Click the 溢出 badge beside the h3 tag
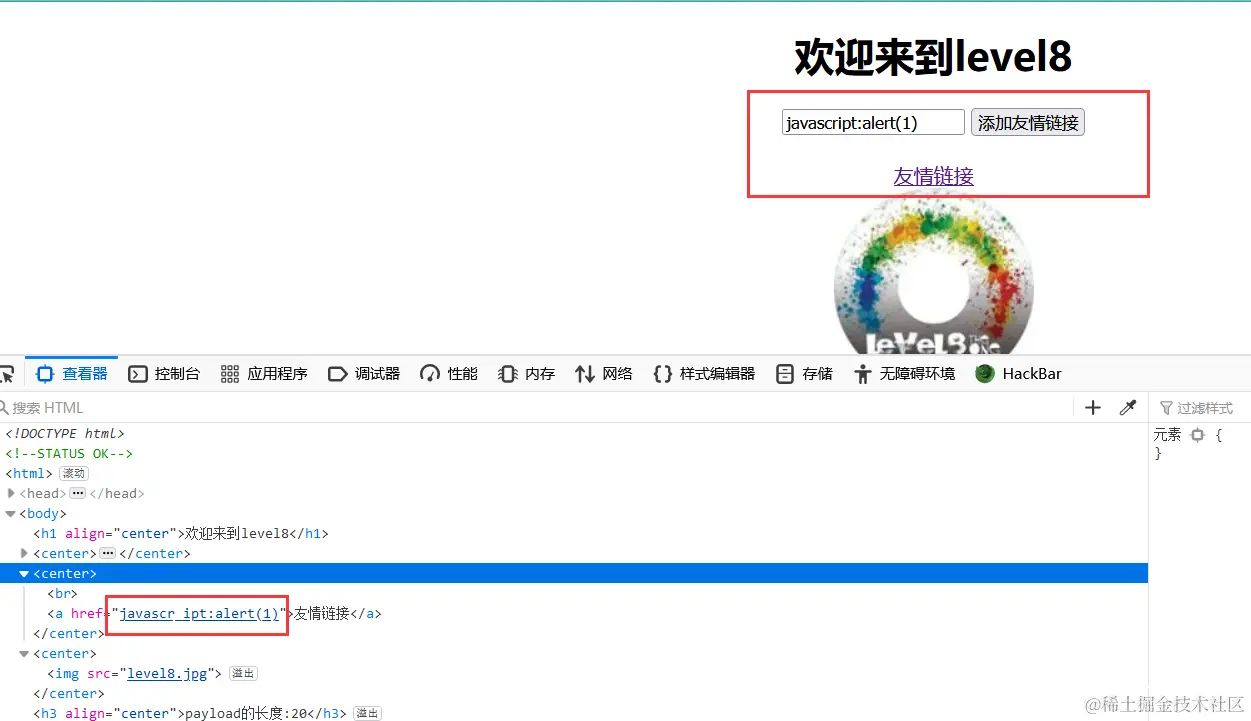This screenshot has height=721, width=1251. 368,713
